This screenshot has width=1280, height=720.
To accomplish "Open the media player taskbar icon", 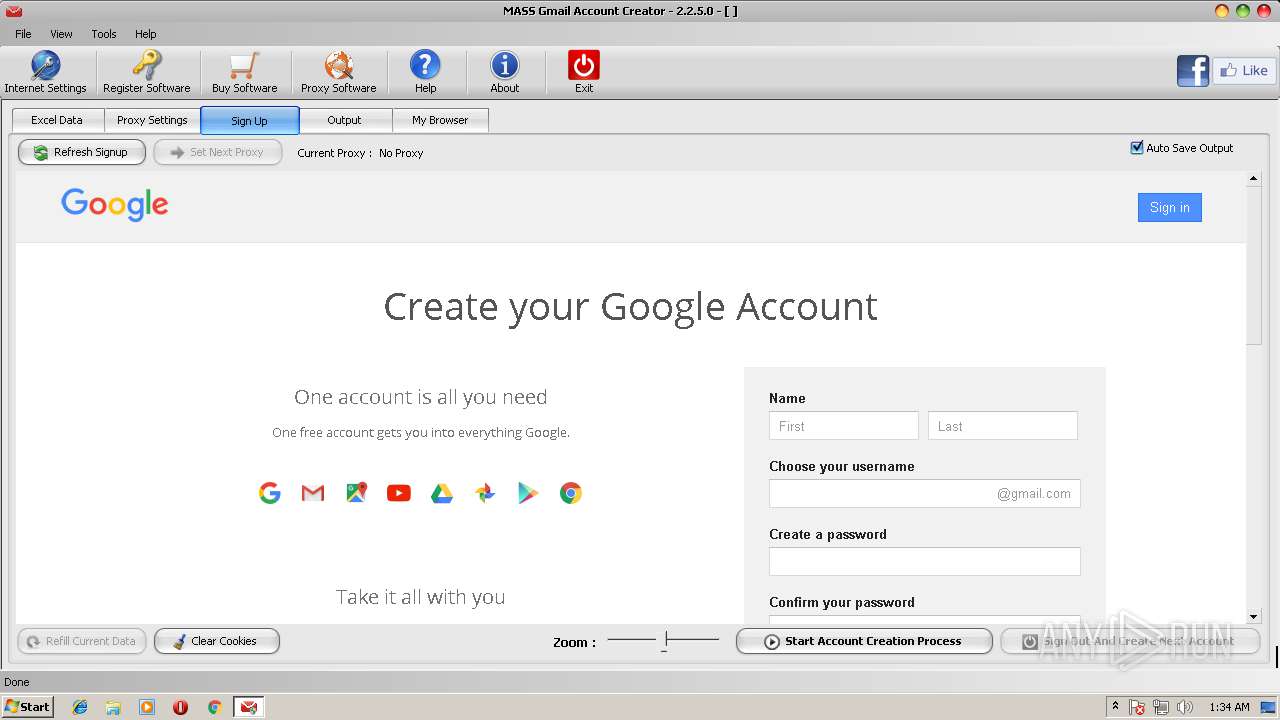I will click(x=147, y=707).
